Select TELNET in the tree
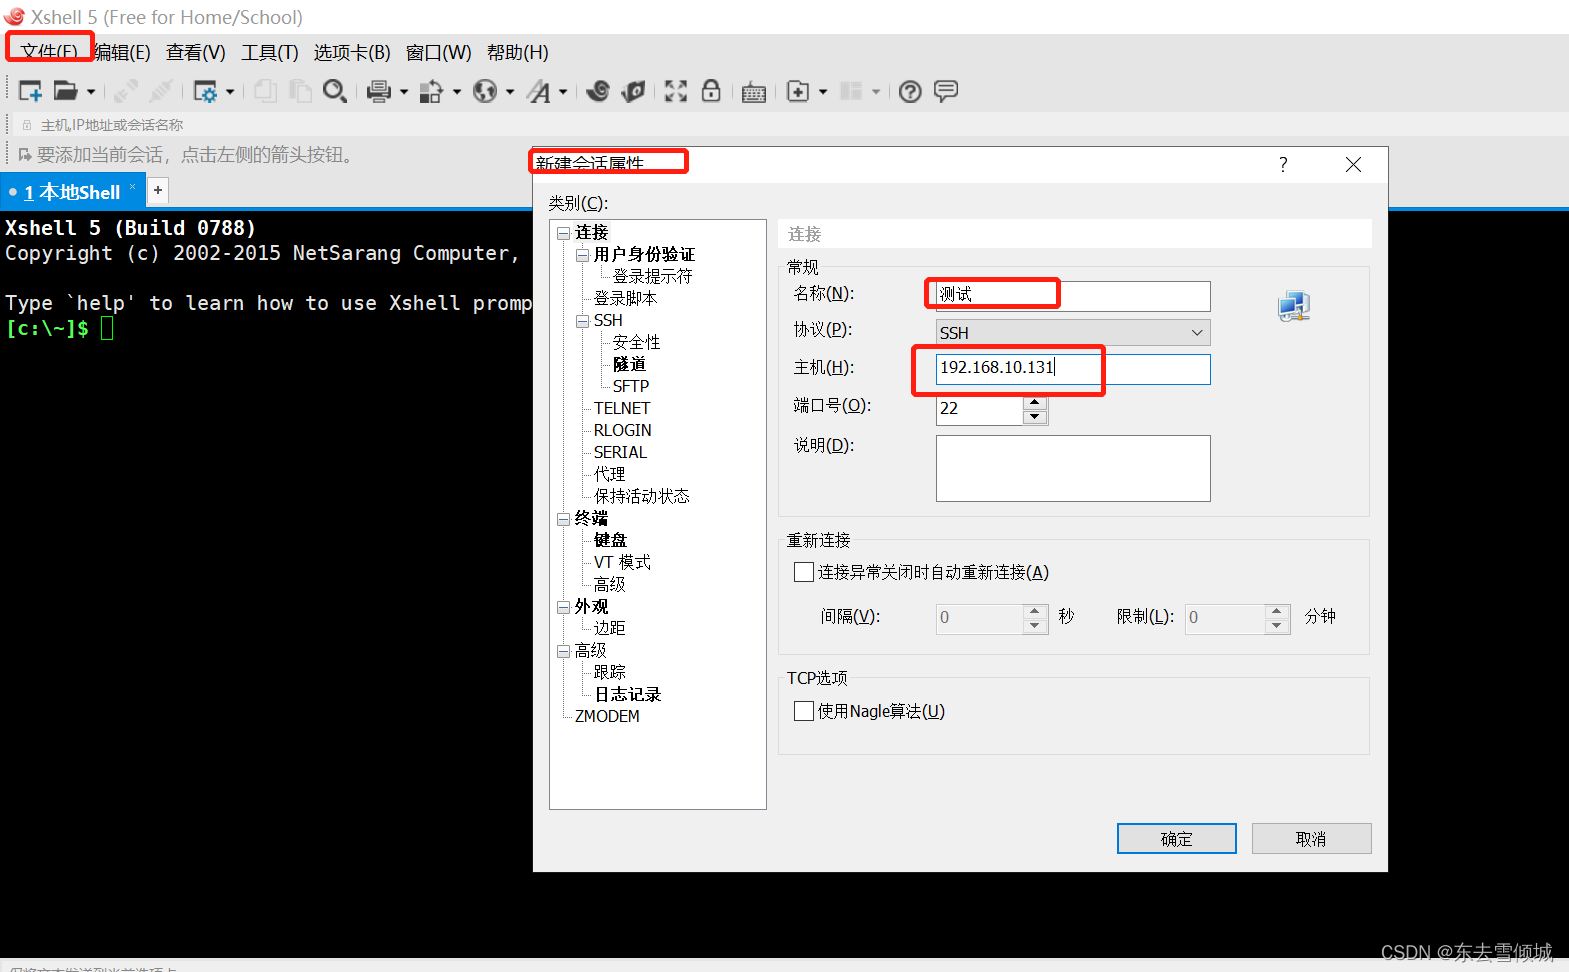This screenshot has width=1569, height=972. 621,408
